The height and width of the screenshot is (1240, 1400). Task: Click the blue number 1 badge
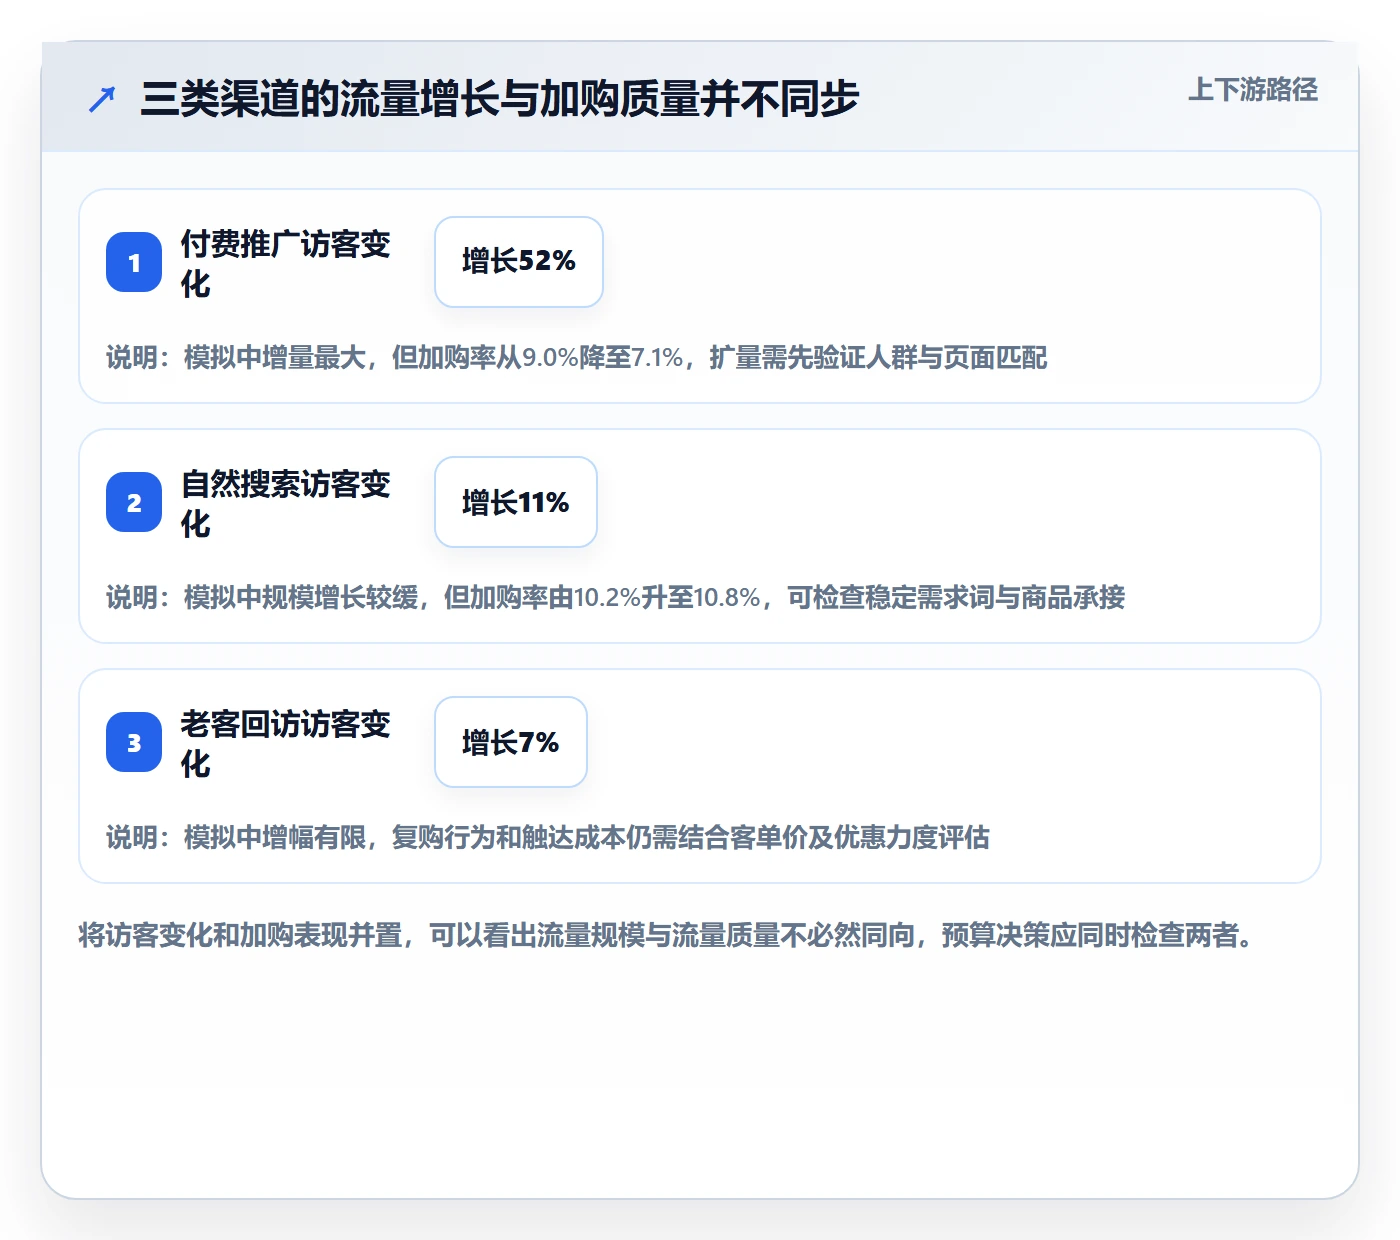(134, 262)
